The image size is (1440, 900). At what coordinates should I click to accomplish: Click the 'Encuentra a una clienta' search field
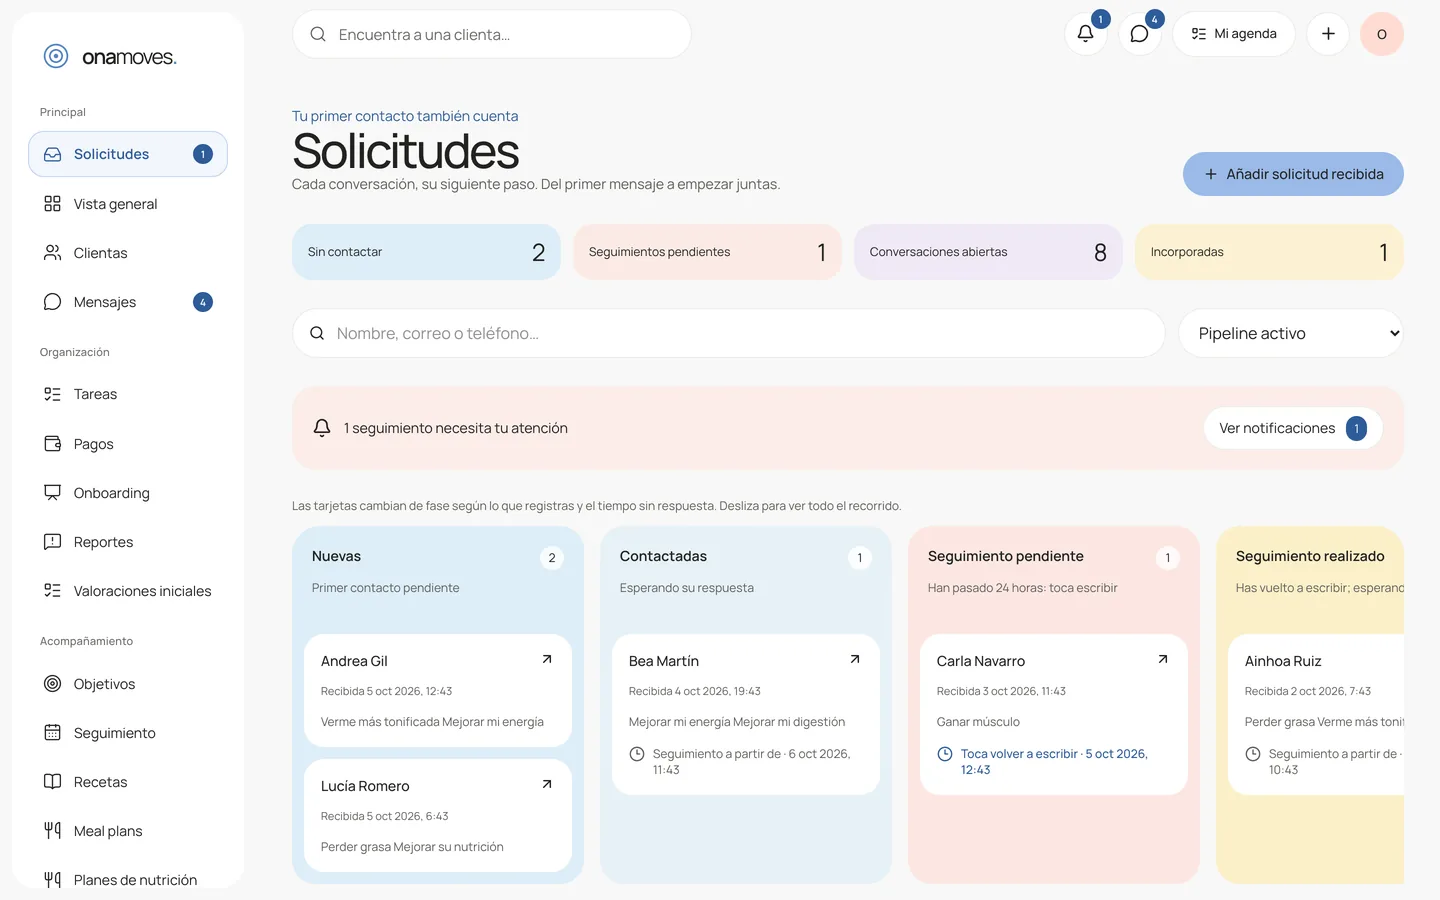coord(492,34)
